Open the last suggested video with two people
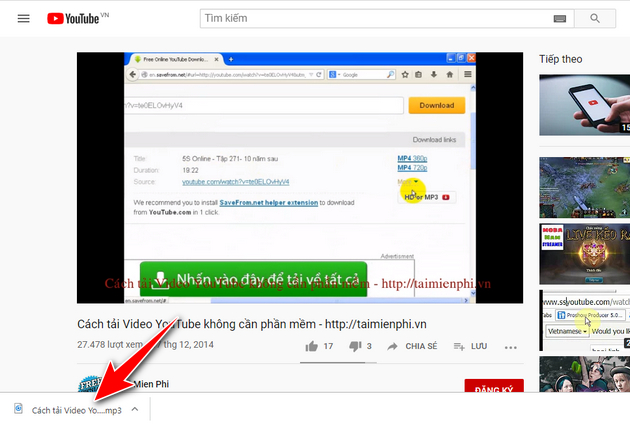The image size is (630, 424). tap(585, 374)
